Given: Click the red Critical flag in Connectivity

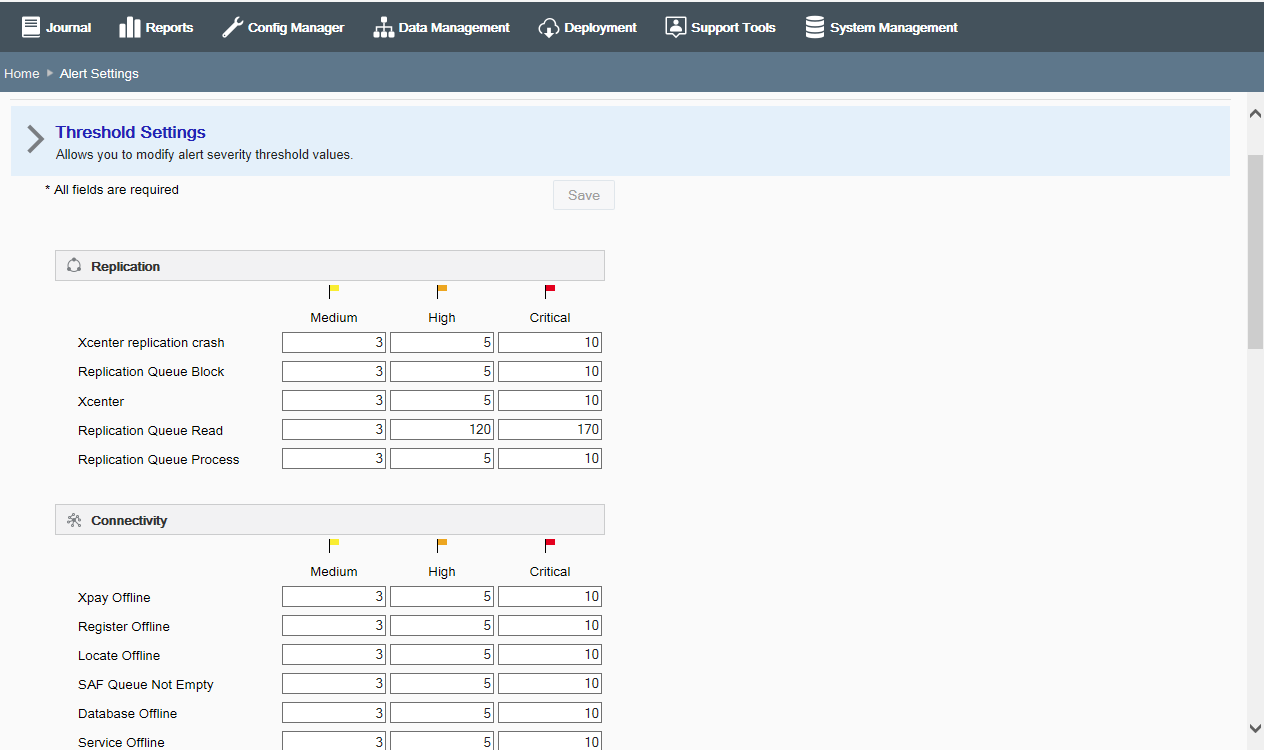Looking at the screenshot, I should 549,545.
